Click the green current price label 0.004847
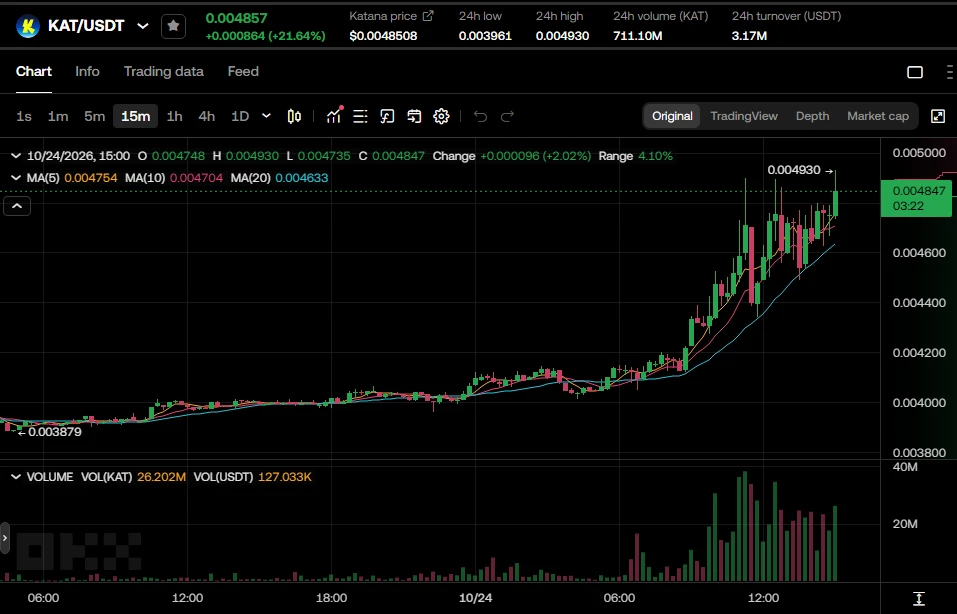This screenshot has height=614, width=957. 916,198
